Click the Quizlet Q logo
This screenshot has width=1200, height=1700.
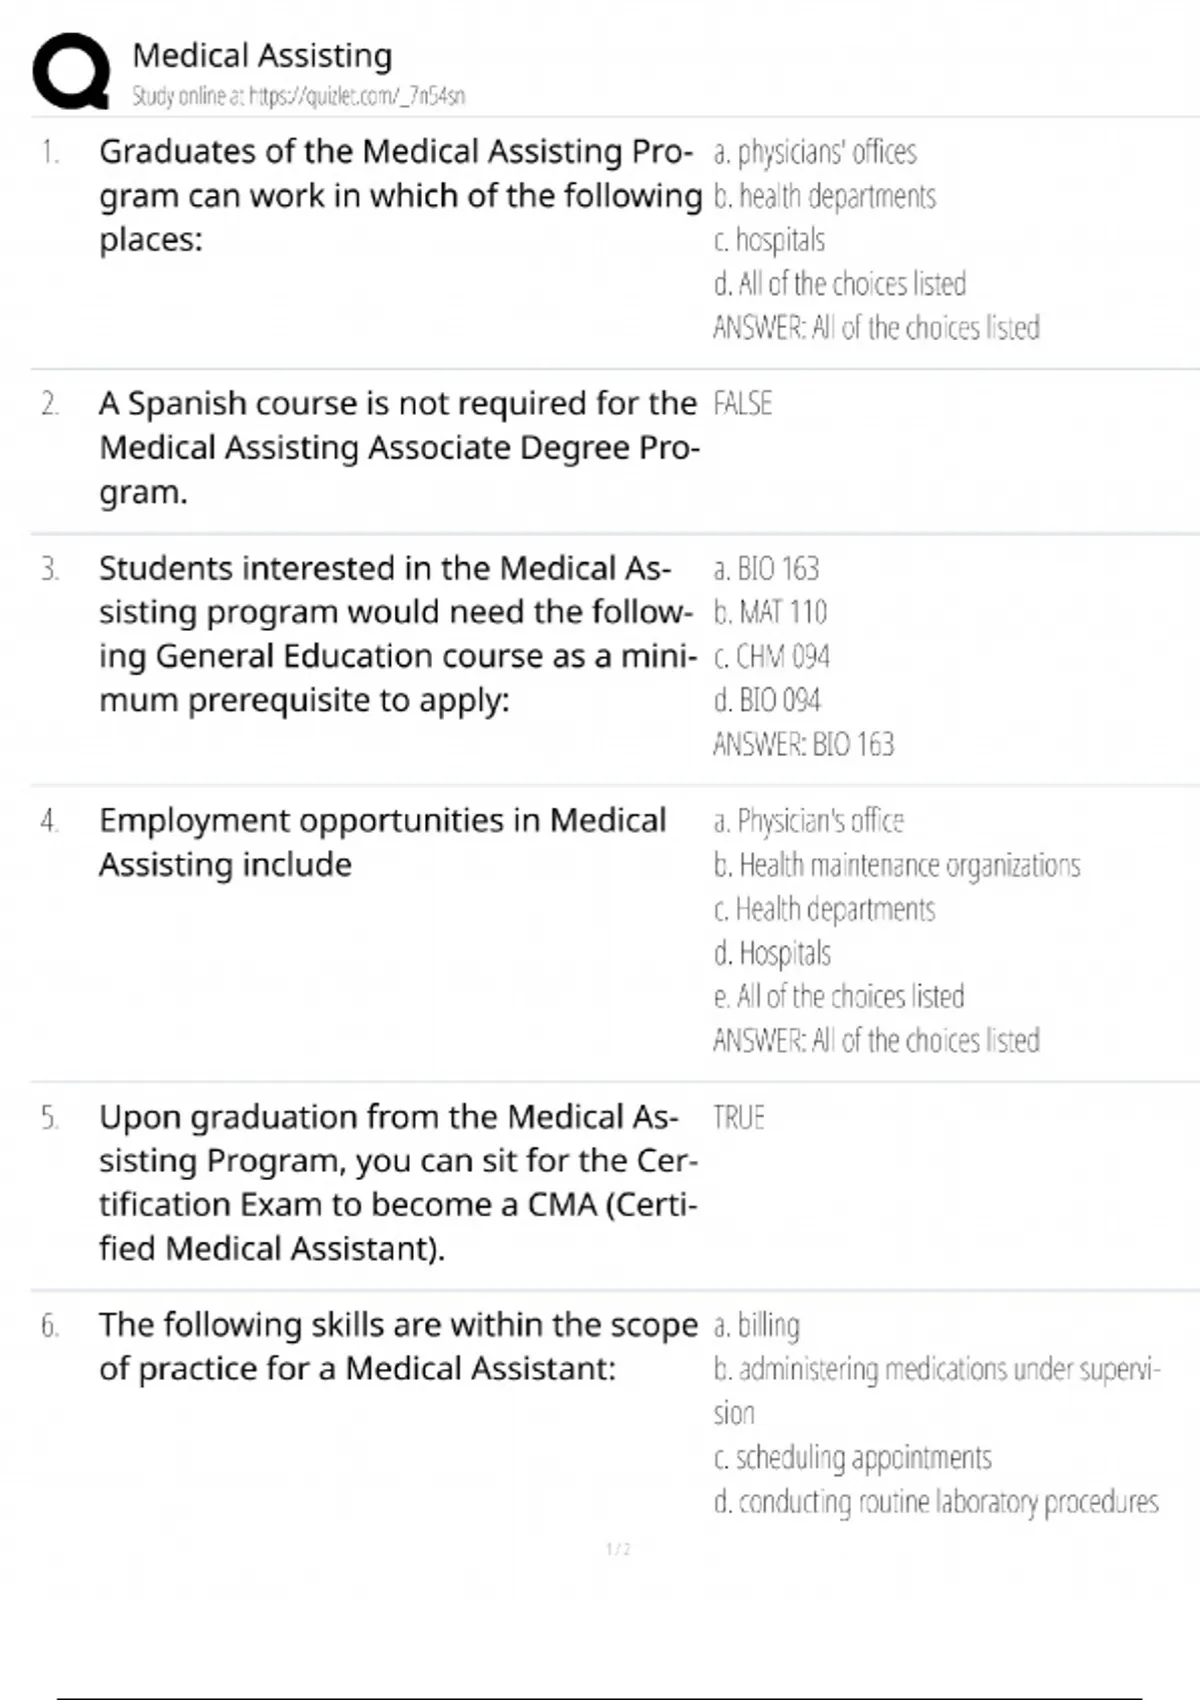(x=71, y=71)
